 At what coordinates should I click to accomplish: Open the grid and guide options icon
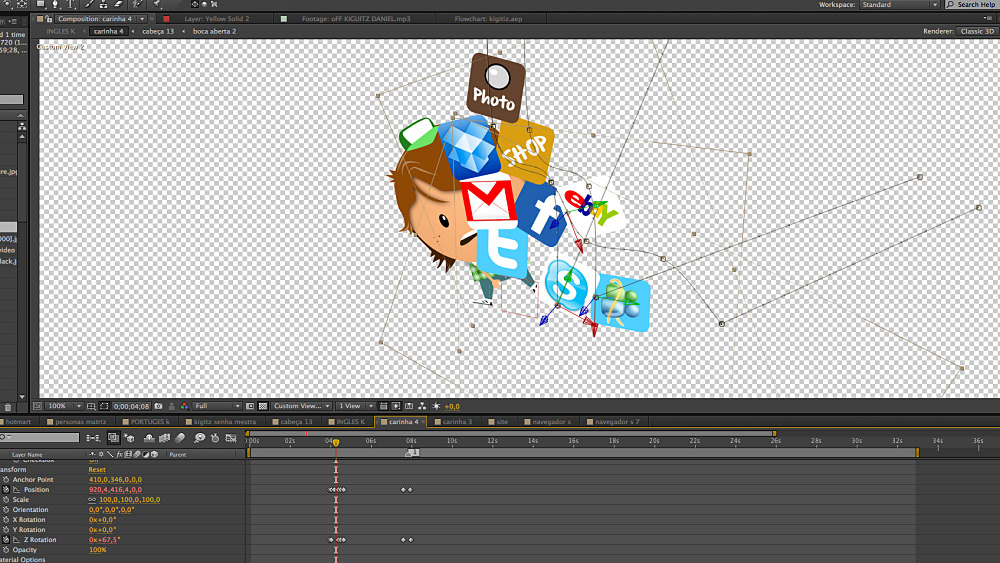coord(91,406)
